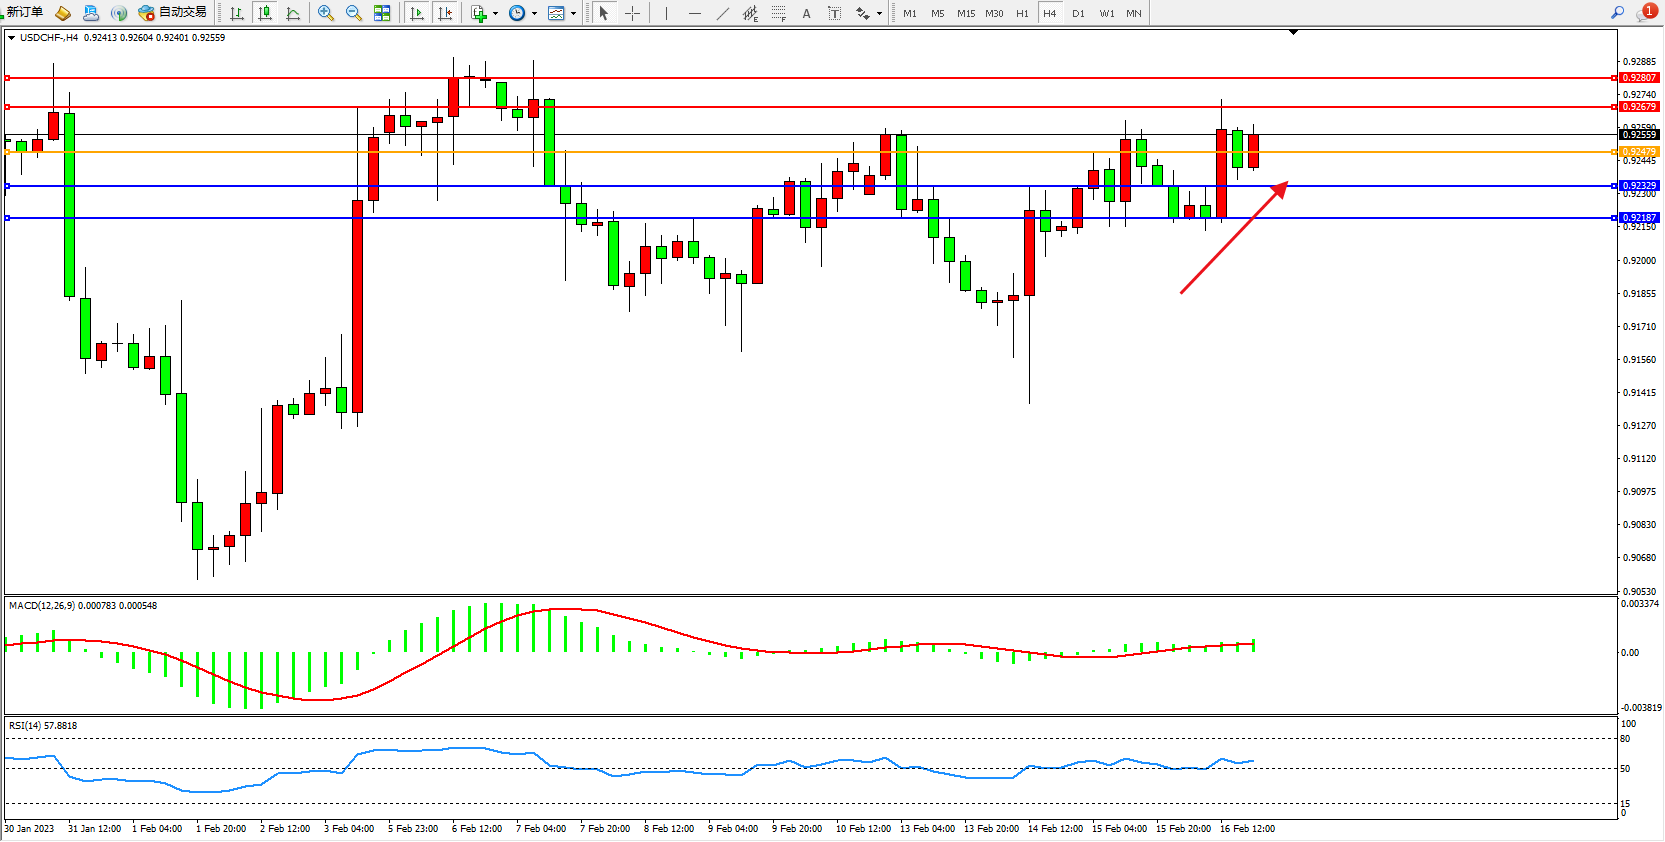The width and height of the screenshot is (1665, 842).
Task: Enable chart auto scroll to latest bar
Action: click(x=417, y=13)
